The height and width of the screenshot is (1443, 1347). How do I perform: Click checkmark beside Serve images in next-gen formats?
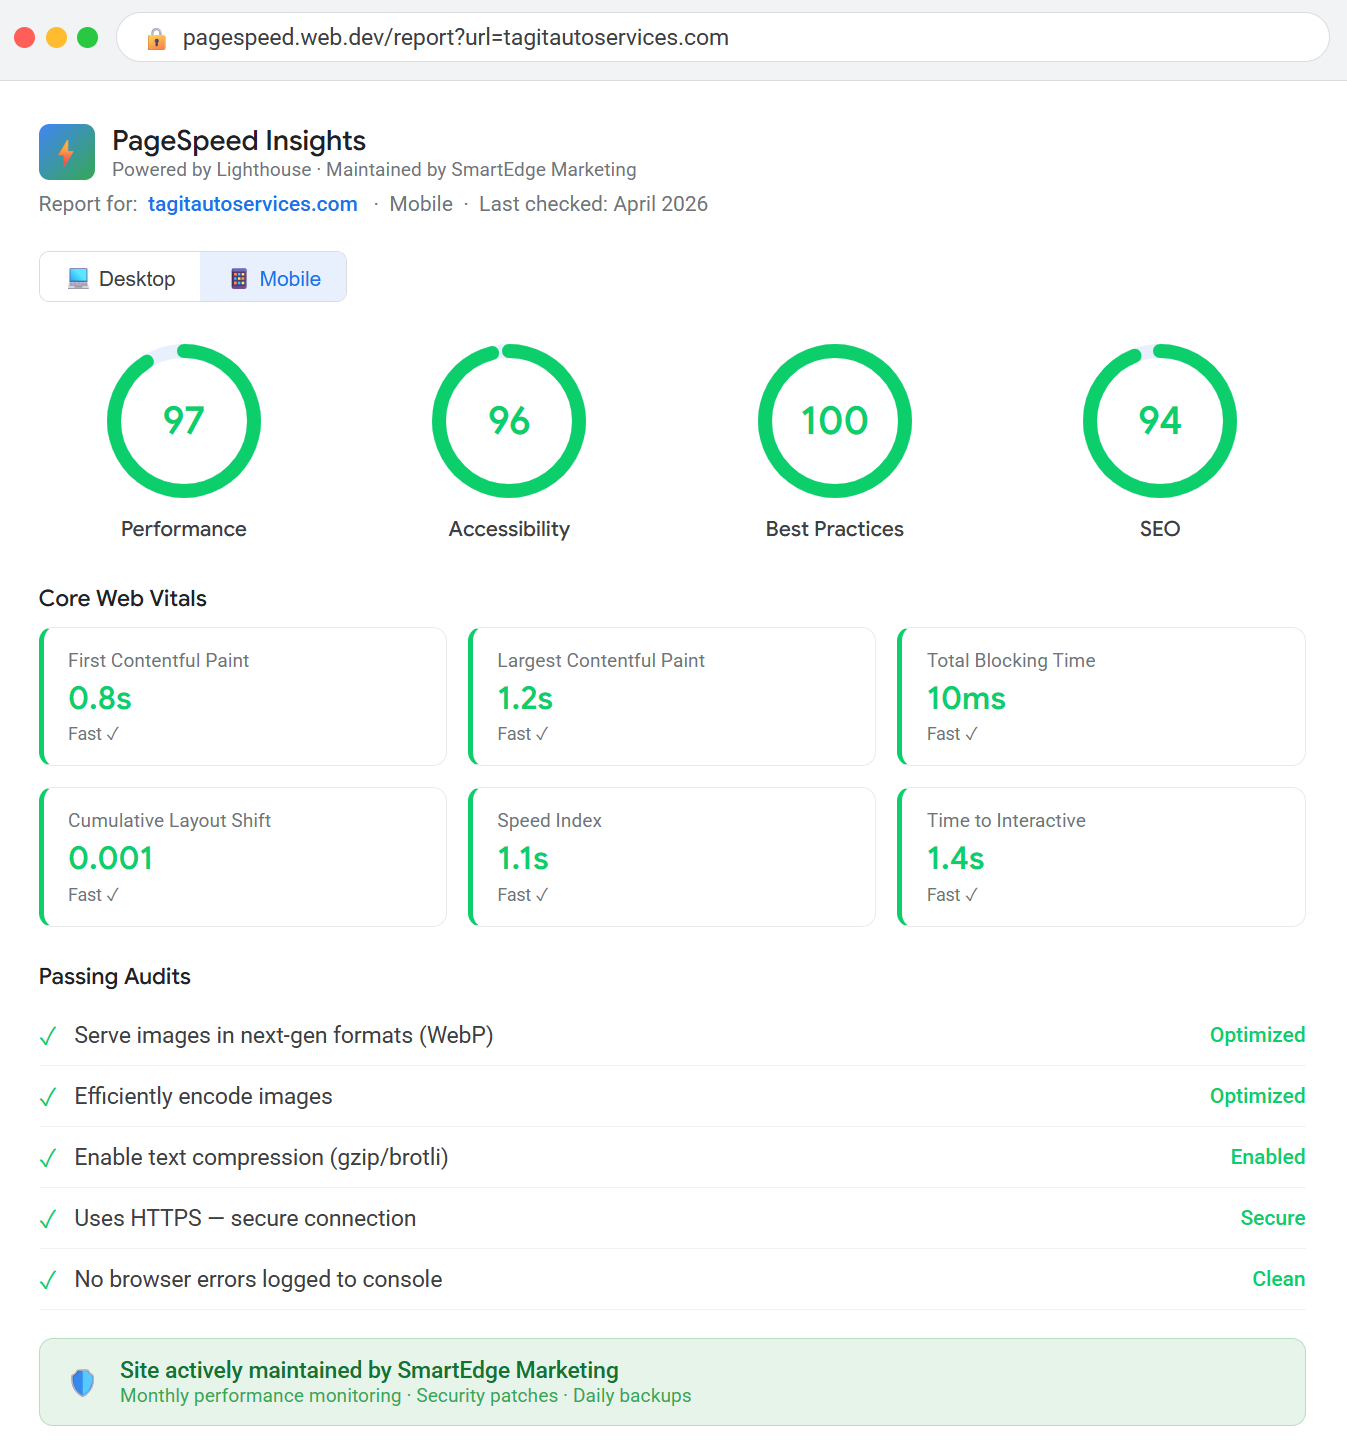coord(47,1036)
